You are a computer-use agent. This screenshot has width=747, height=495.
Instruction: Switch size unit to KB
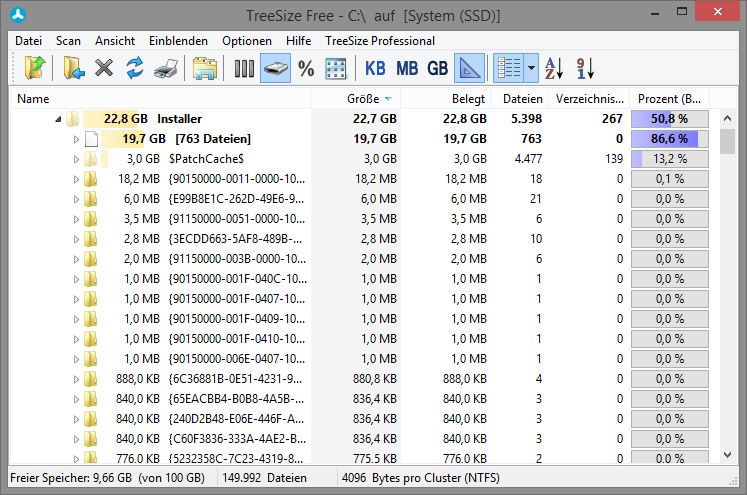(x=375, y=69)
